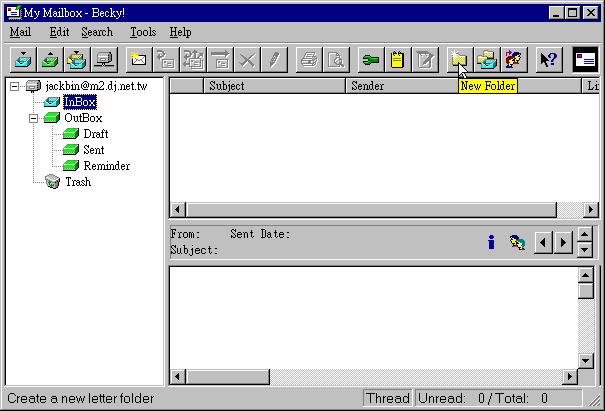Collapse the jackbin@m2.dj.net.tw account node
The height and width of the screenshot is (411, 605).
click(14, 86)
